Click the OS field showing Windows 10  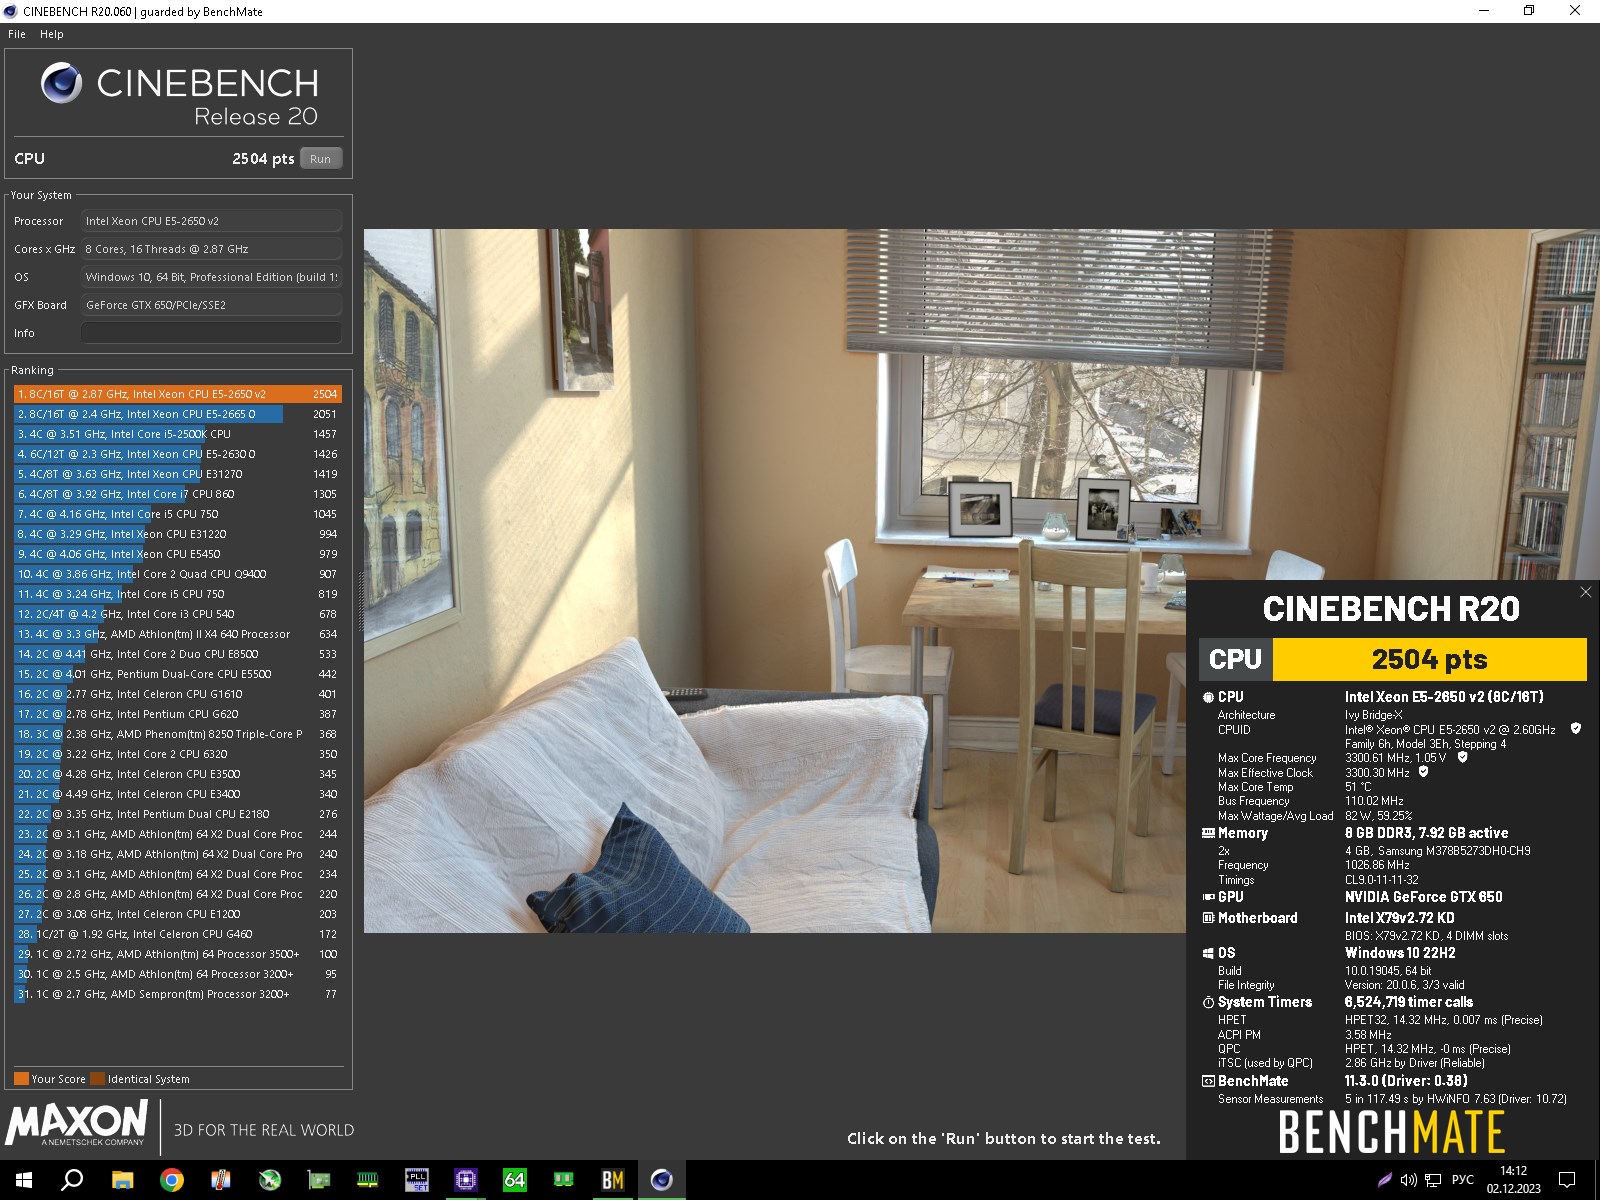(x=211, y=277)
